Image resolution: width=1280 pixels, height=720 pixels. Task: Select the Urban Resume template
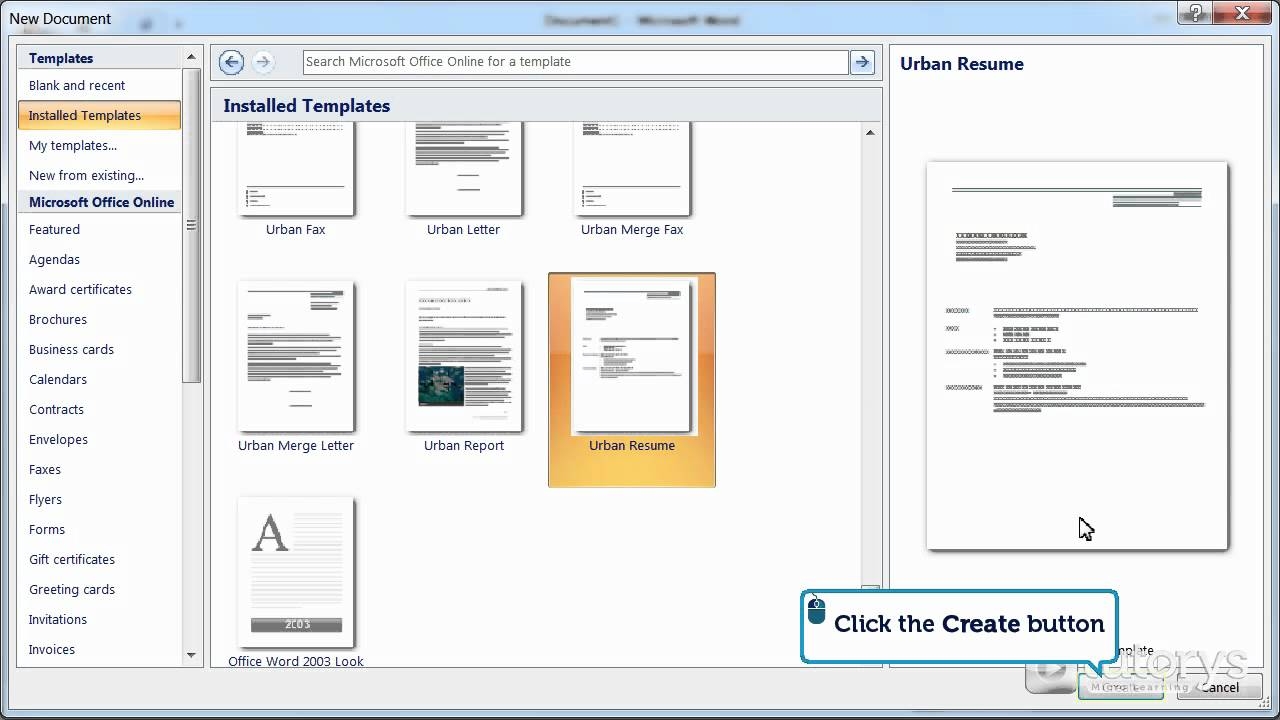click(632, 380)
